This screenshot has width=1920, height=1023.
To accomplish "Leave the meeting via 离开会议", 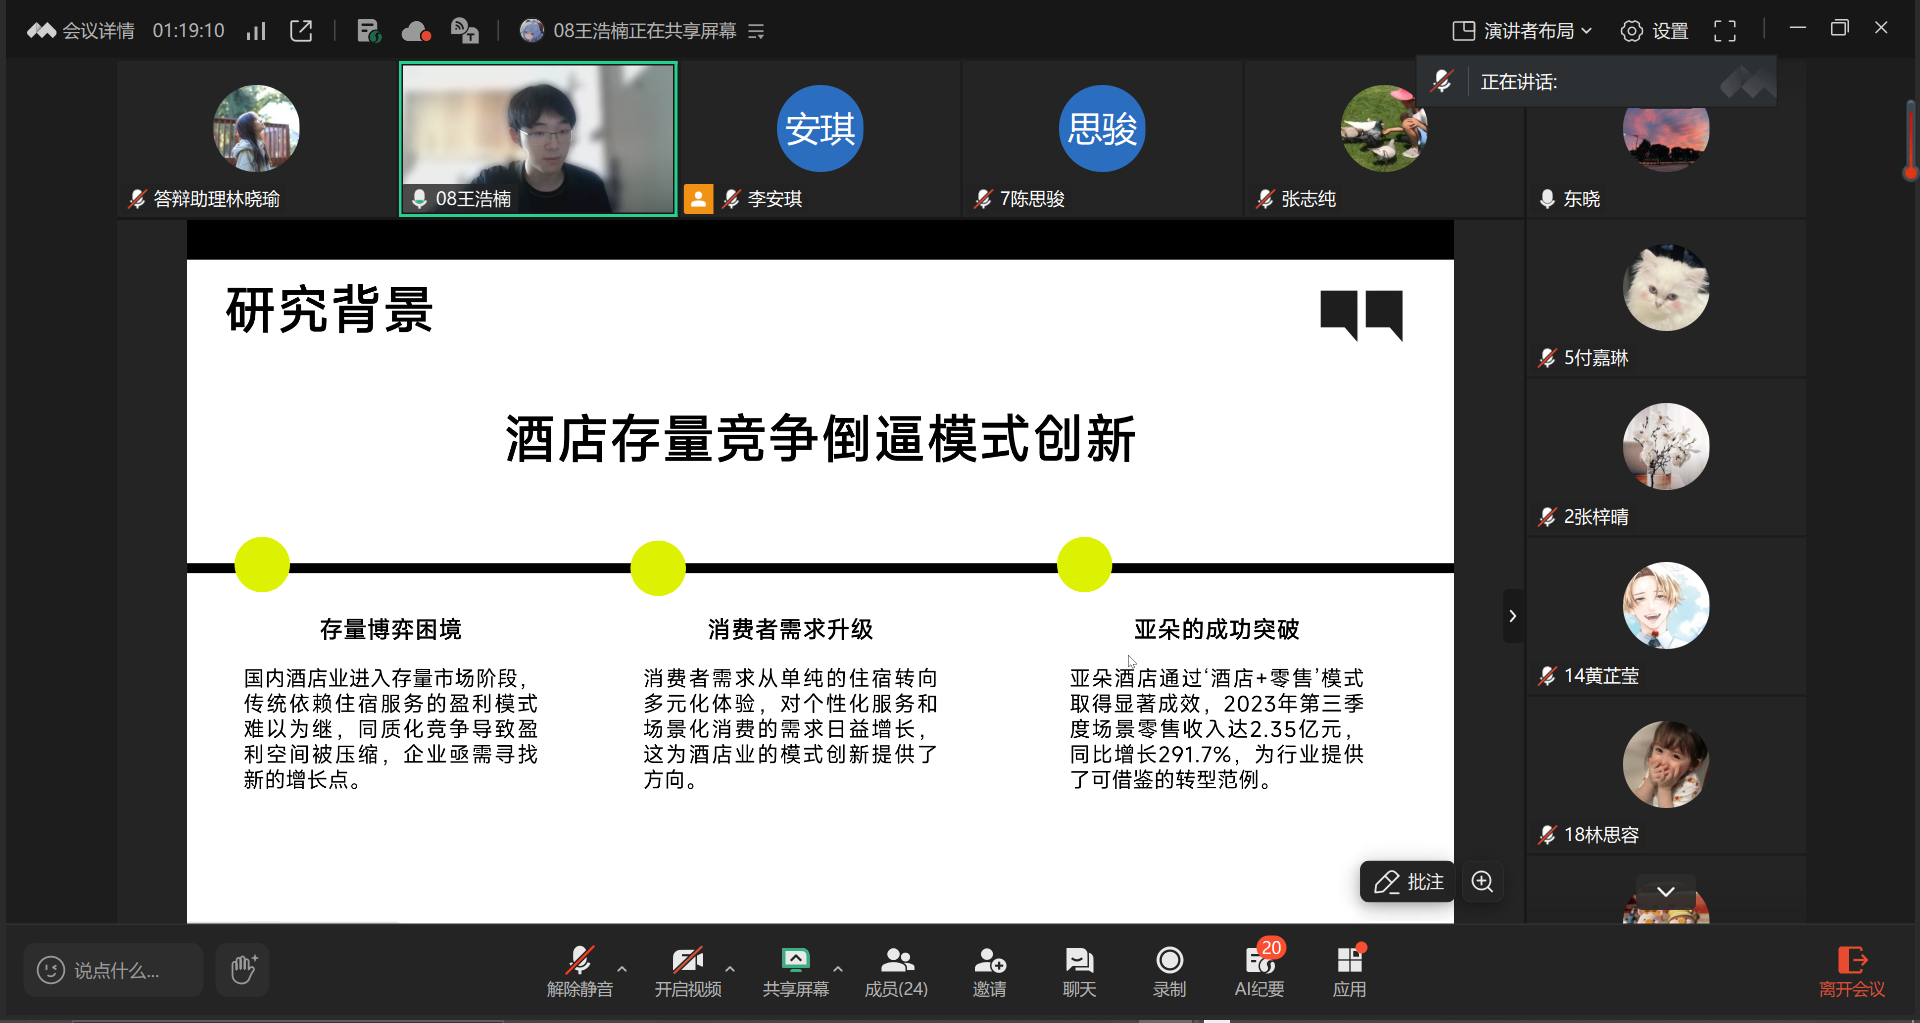I will (x=1852, y=968).
